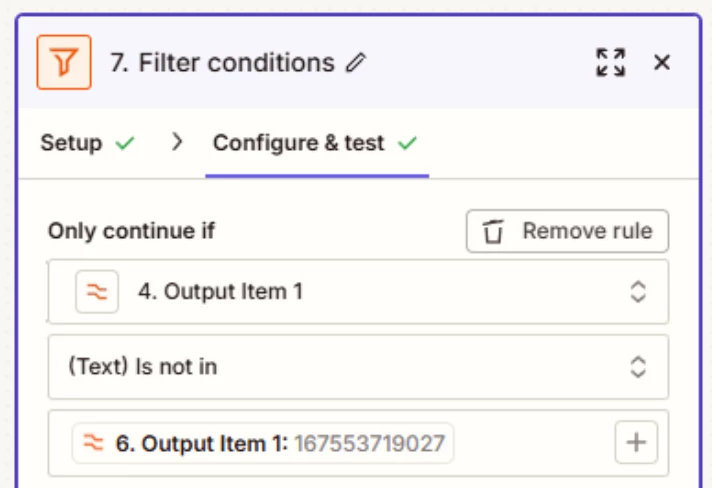The image size is (712, 488).
Task: Click the green check next to Setup
Action: pyautogui.click(x=124, y=143)
